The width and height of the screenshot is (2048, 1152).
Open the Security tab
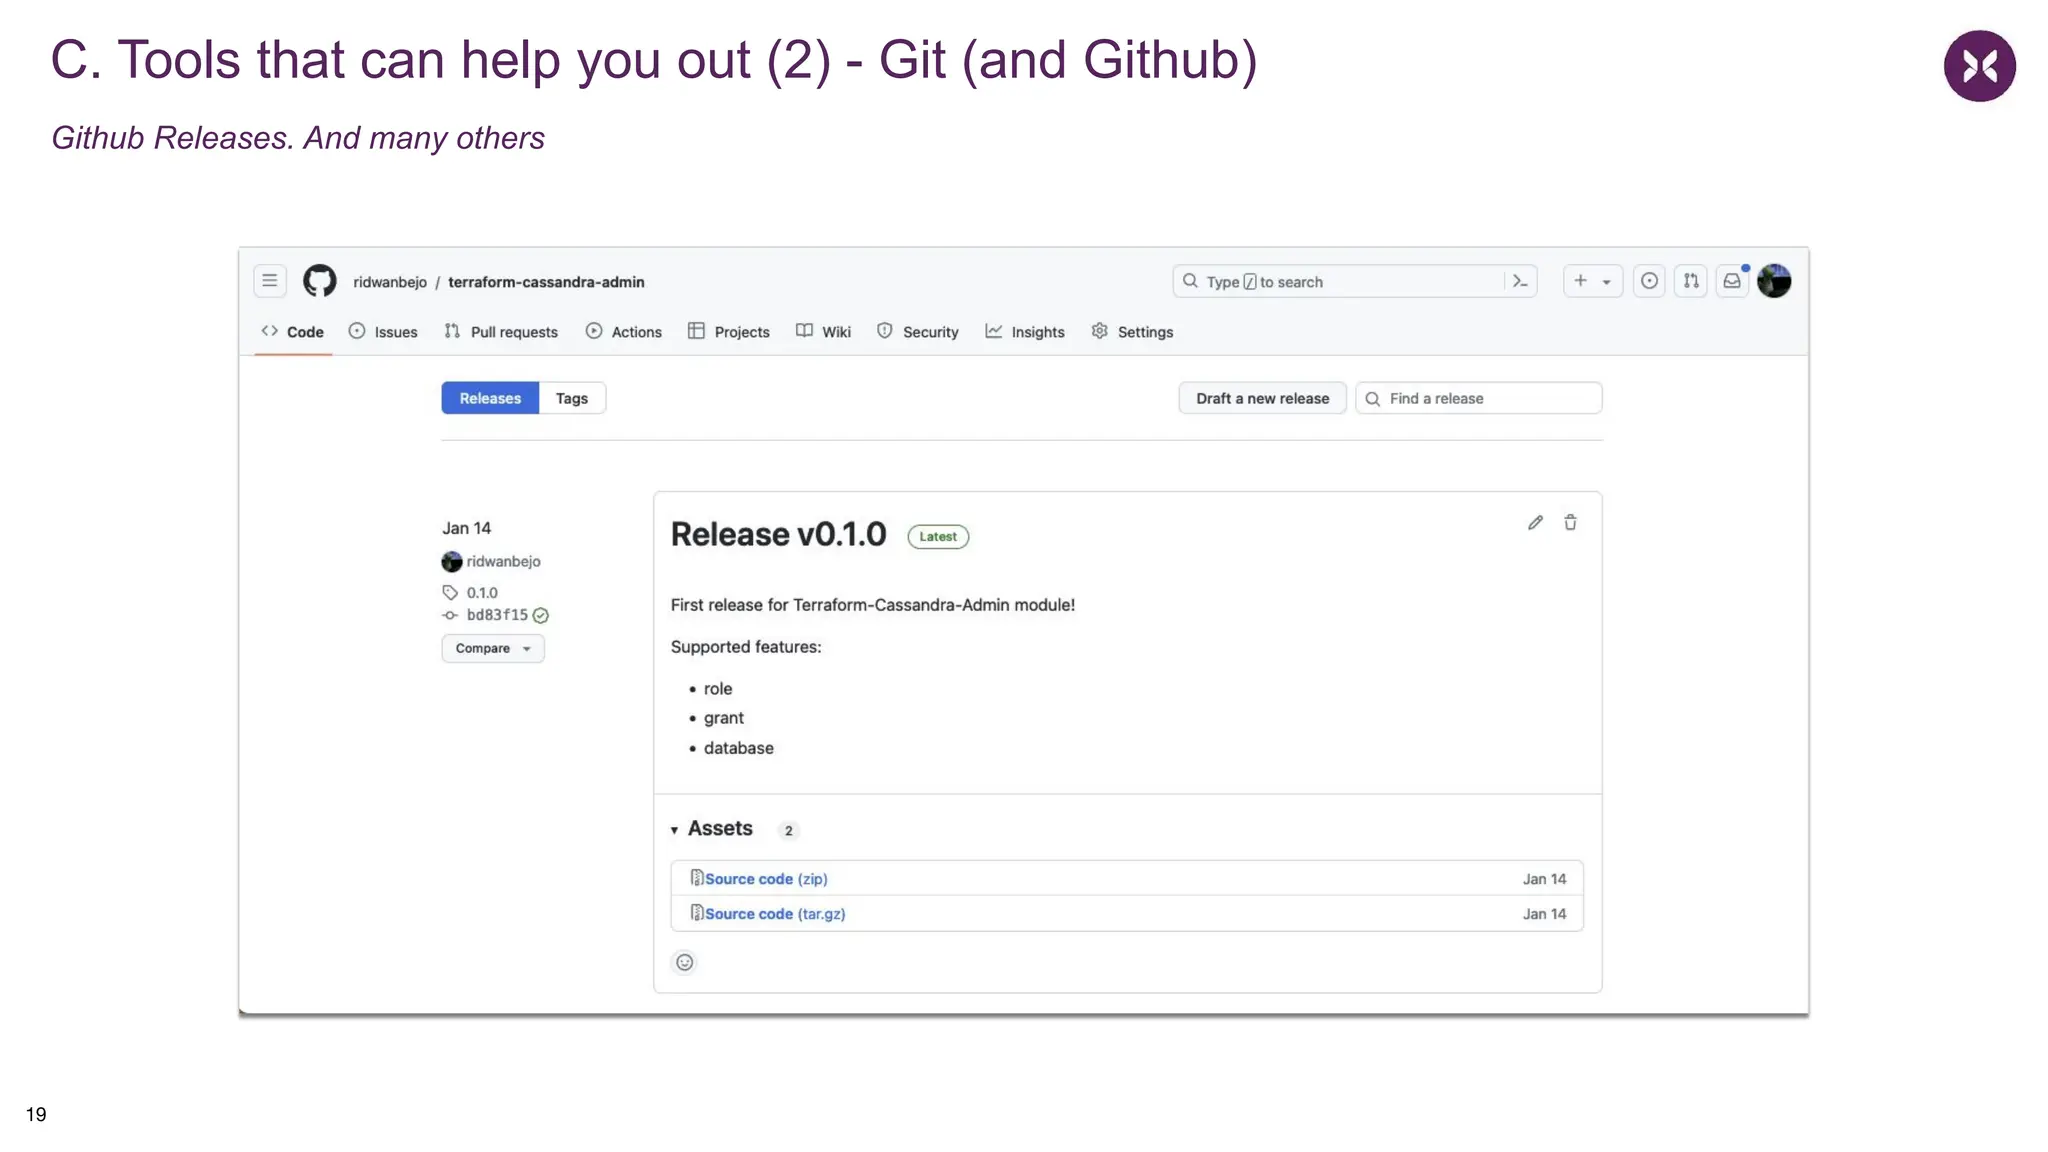918,332
